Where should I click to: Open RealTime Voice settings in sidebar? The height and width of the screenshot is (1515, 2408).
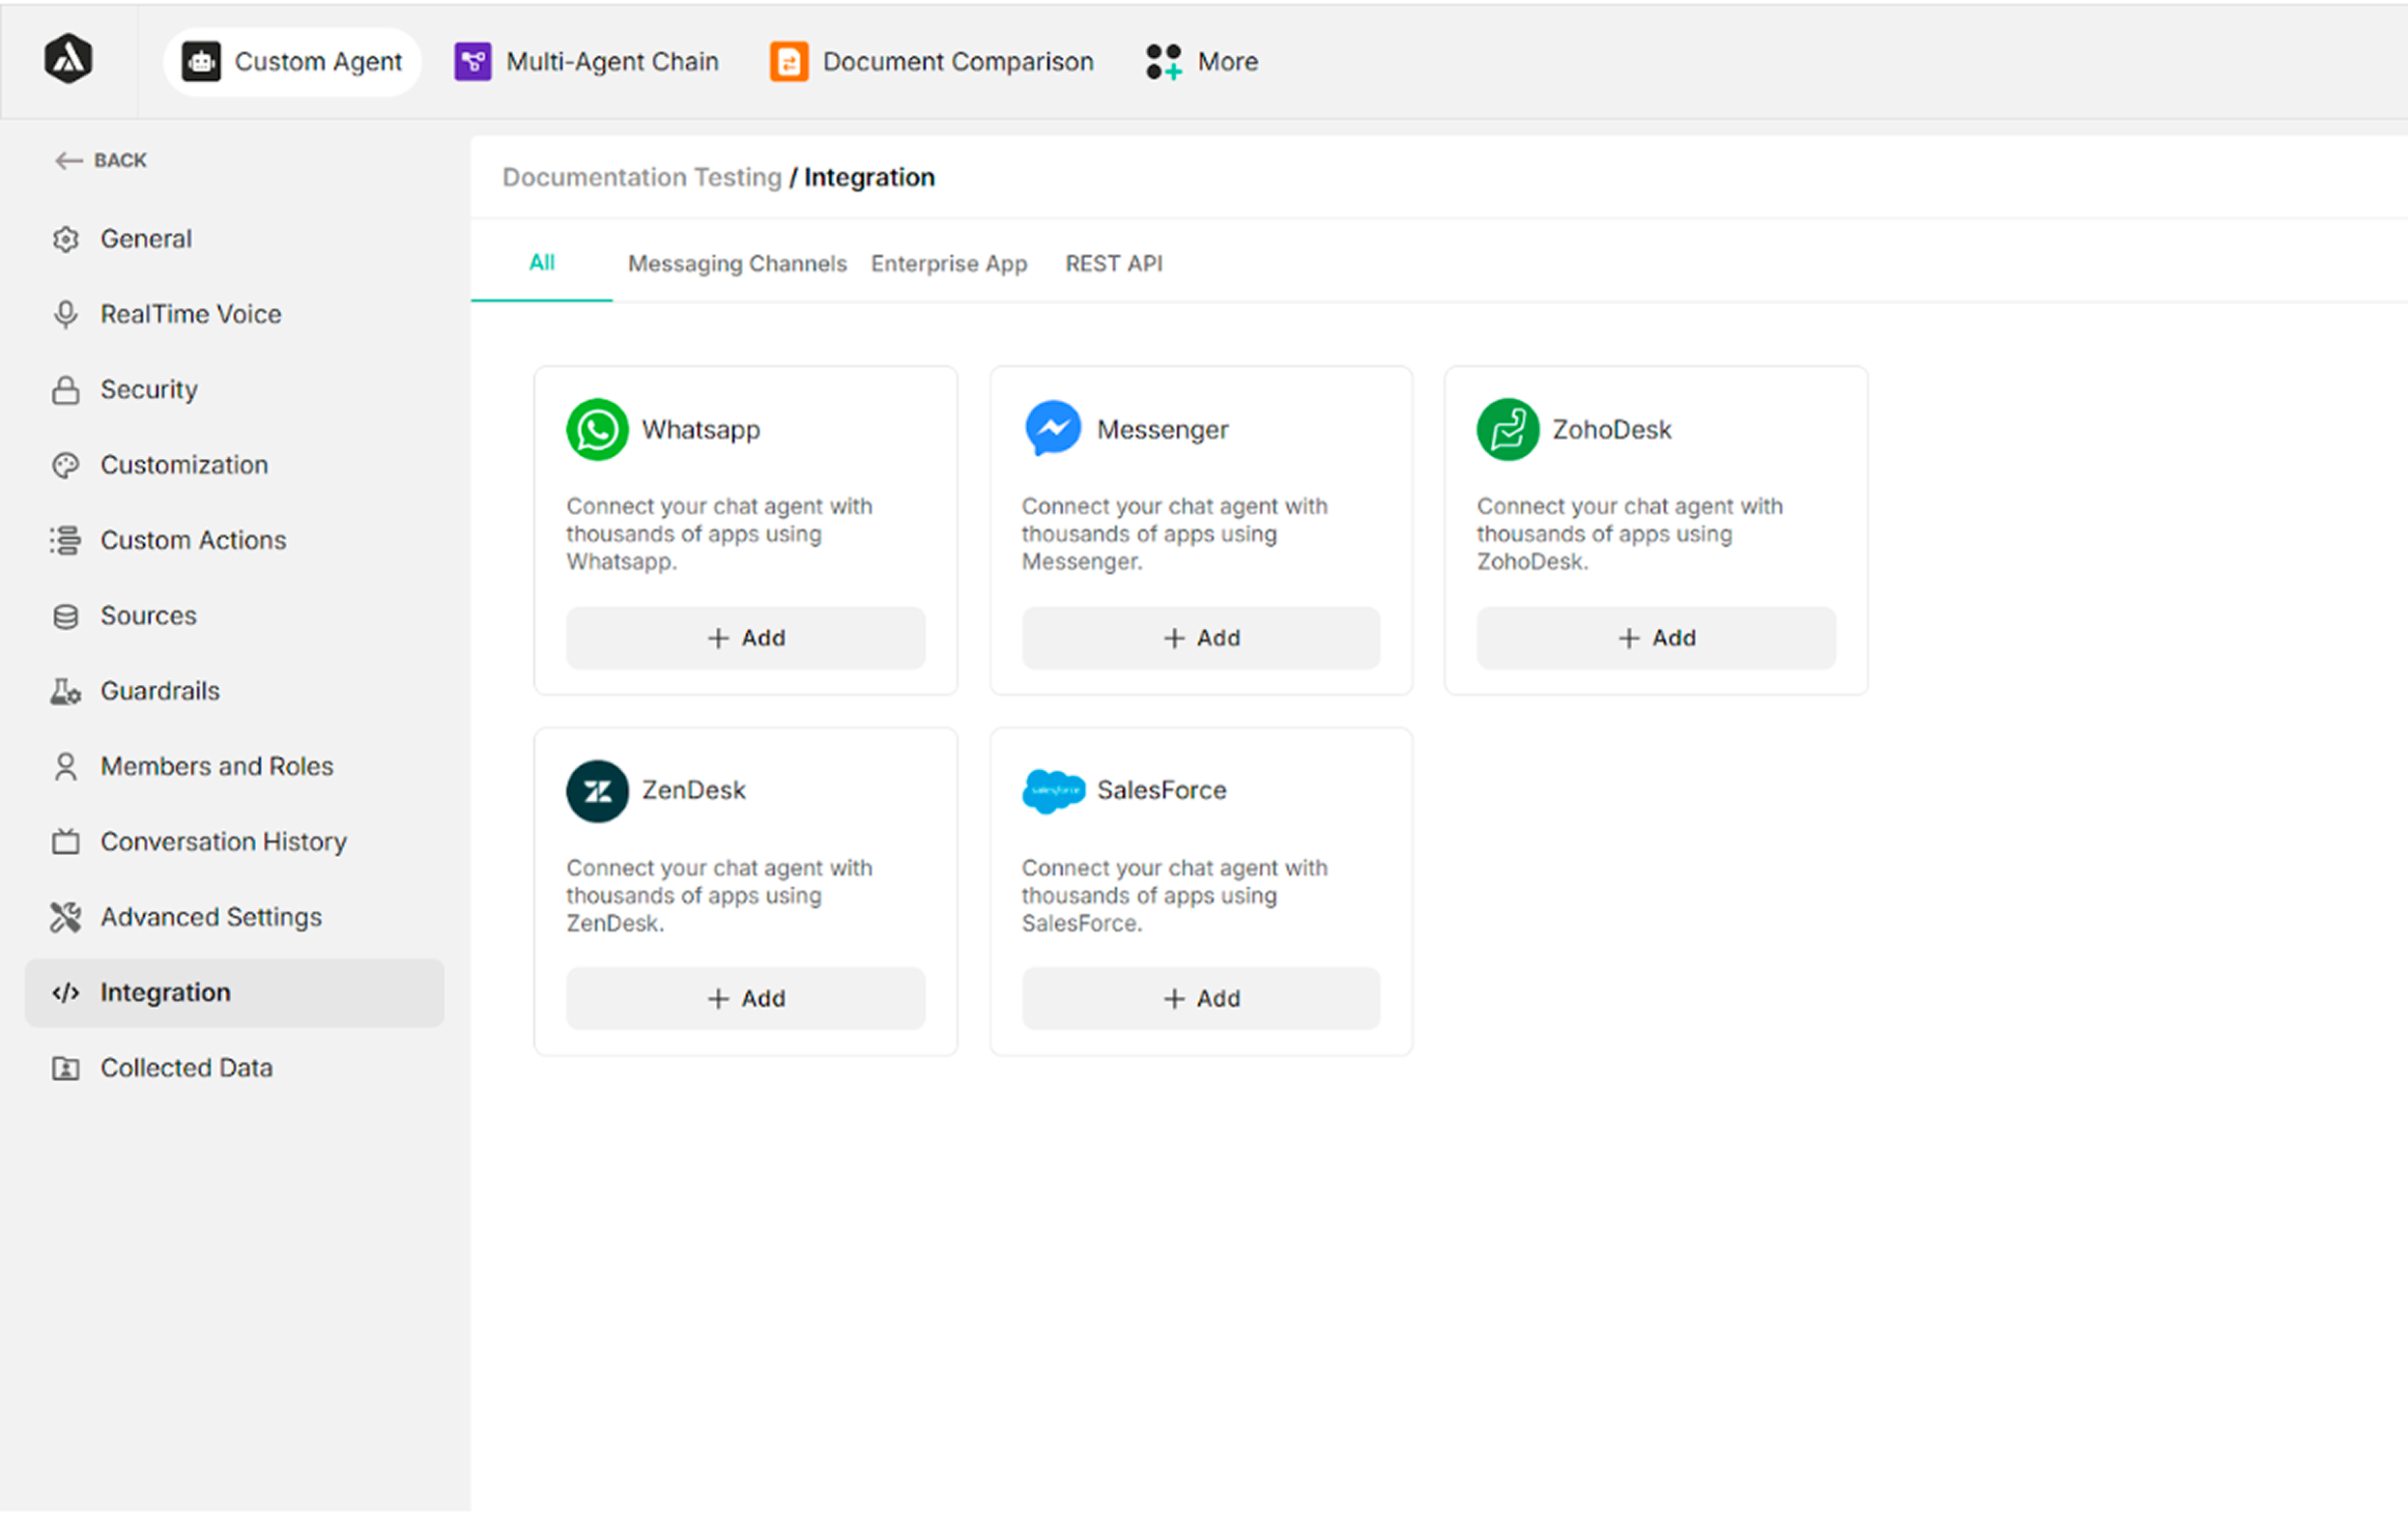pyautogui.click(x=190, y=314)
